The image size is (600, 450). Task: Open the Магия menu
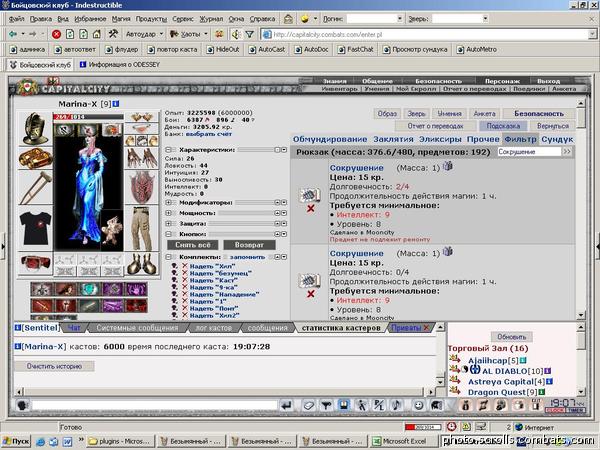pyautogui.click(x=121, y=19)
